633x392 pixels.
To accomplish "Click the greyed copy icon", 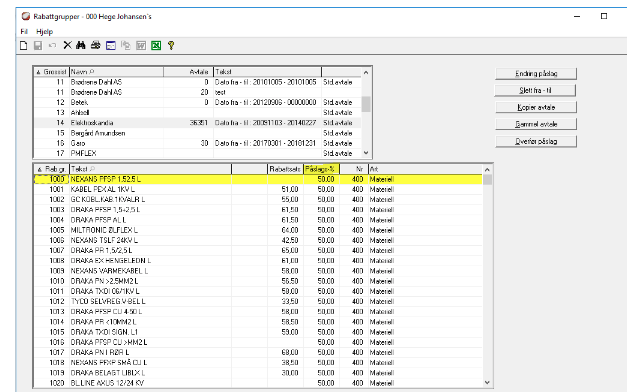I will pos(126,46).
